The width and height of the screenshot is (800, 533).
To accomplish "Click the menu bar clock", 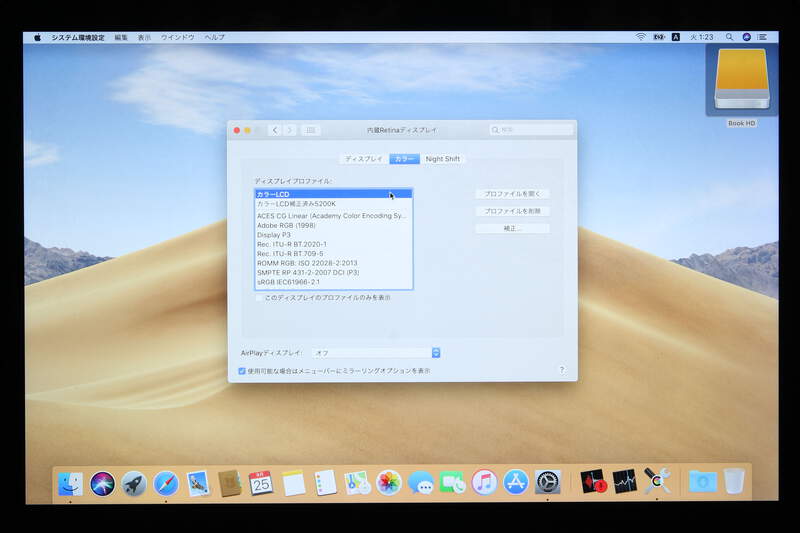I will (702, 37).
